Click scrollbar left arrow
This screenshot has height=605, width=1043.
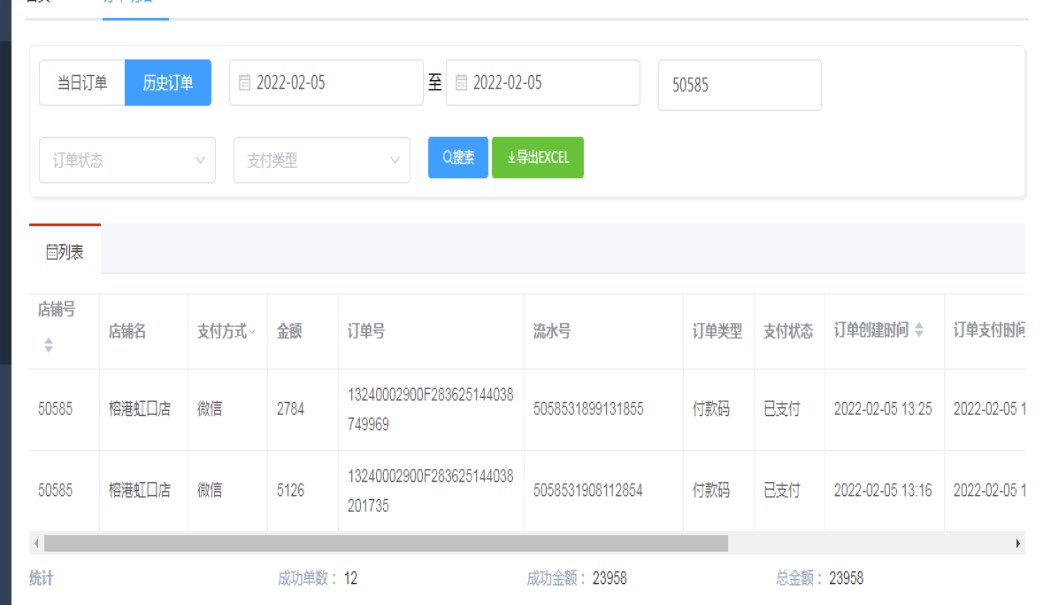click(37, 543)
